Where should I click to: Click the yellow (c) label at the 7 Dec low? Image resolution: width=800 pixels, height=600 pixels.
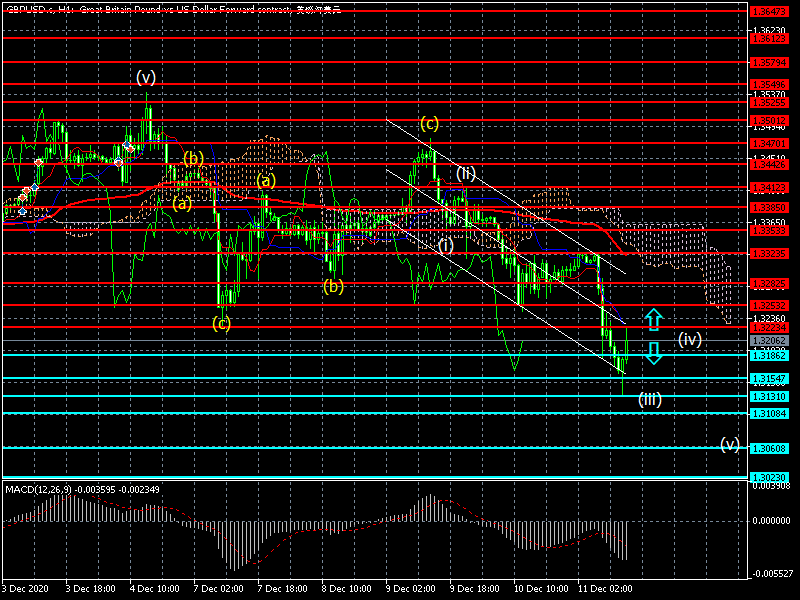(222, 323)
